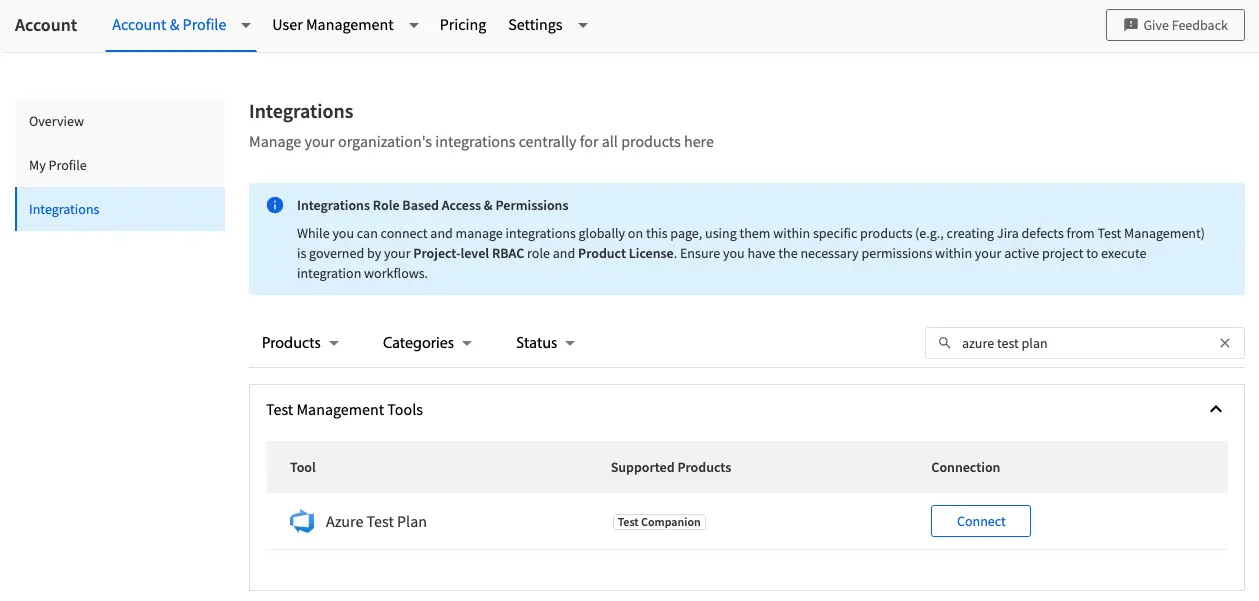Screen dimensions: 1259x601
Task: Clear the search with the X icon
Action: [x=1225, y=343]
